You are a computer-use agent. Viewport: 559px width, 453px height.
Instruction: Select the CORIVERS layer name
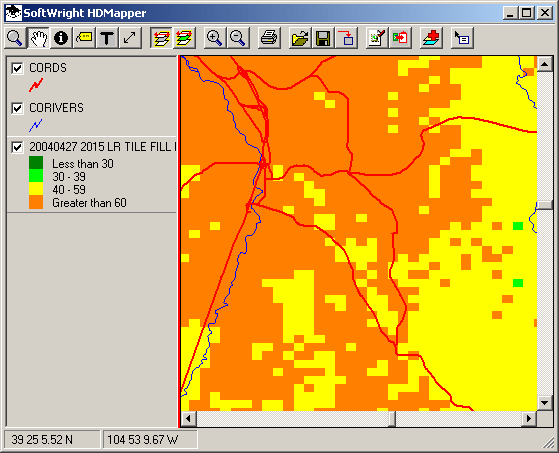tap(56, 108)
